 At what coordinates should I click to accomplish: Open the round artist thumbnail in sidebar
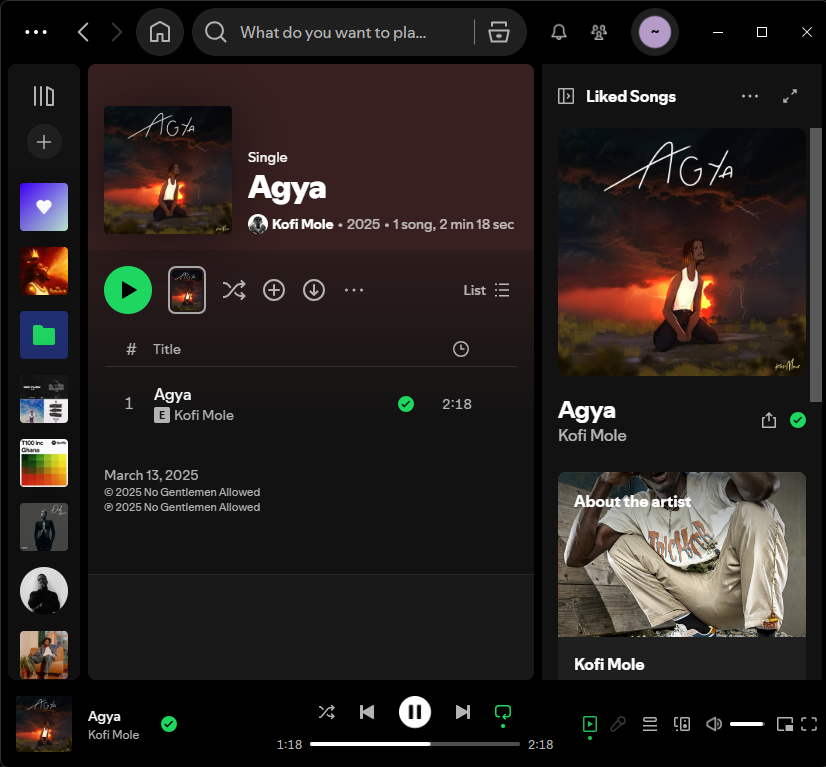point(44,591)
